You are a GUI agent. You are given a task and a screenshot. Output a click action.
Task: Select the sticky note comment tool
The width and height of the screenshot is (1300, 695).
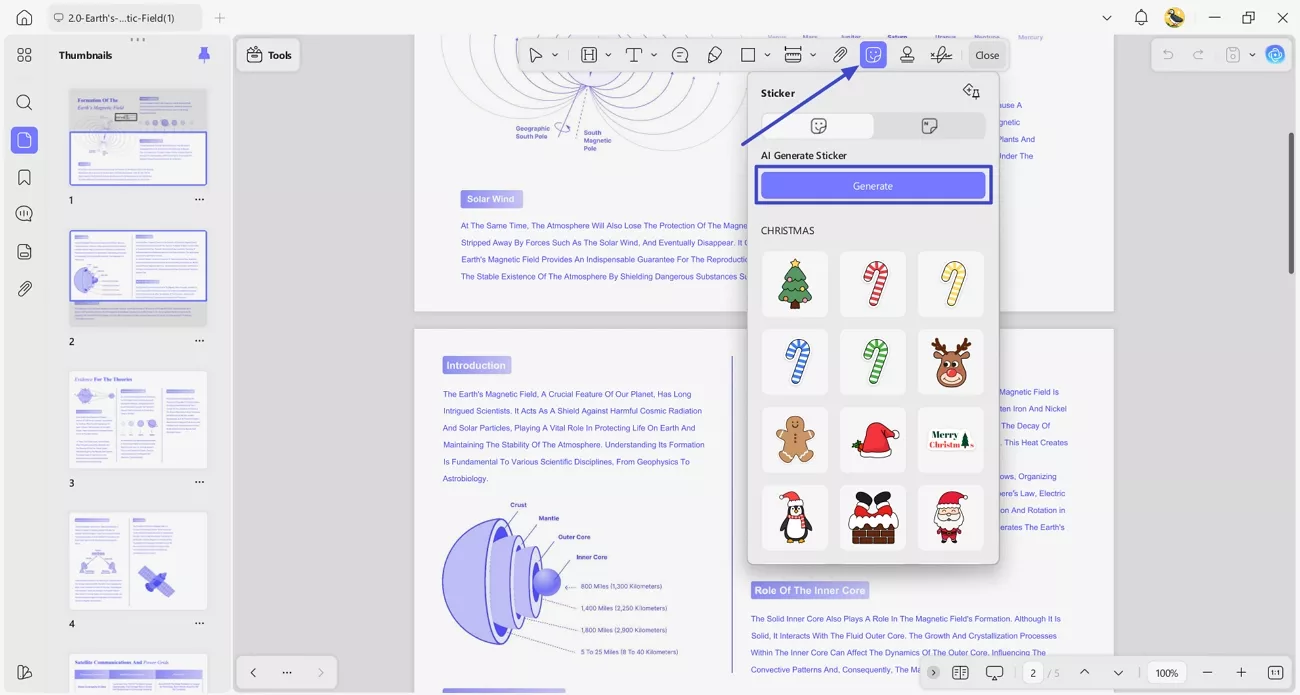click(680, 55)
